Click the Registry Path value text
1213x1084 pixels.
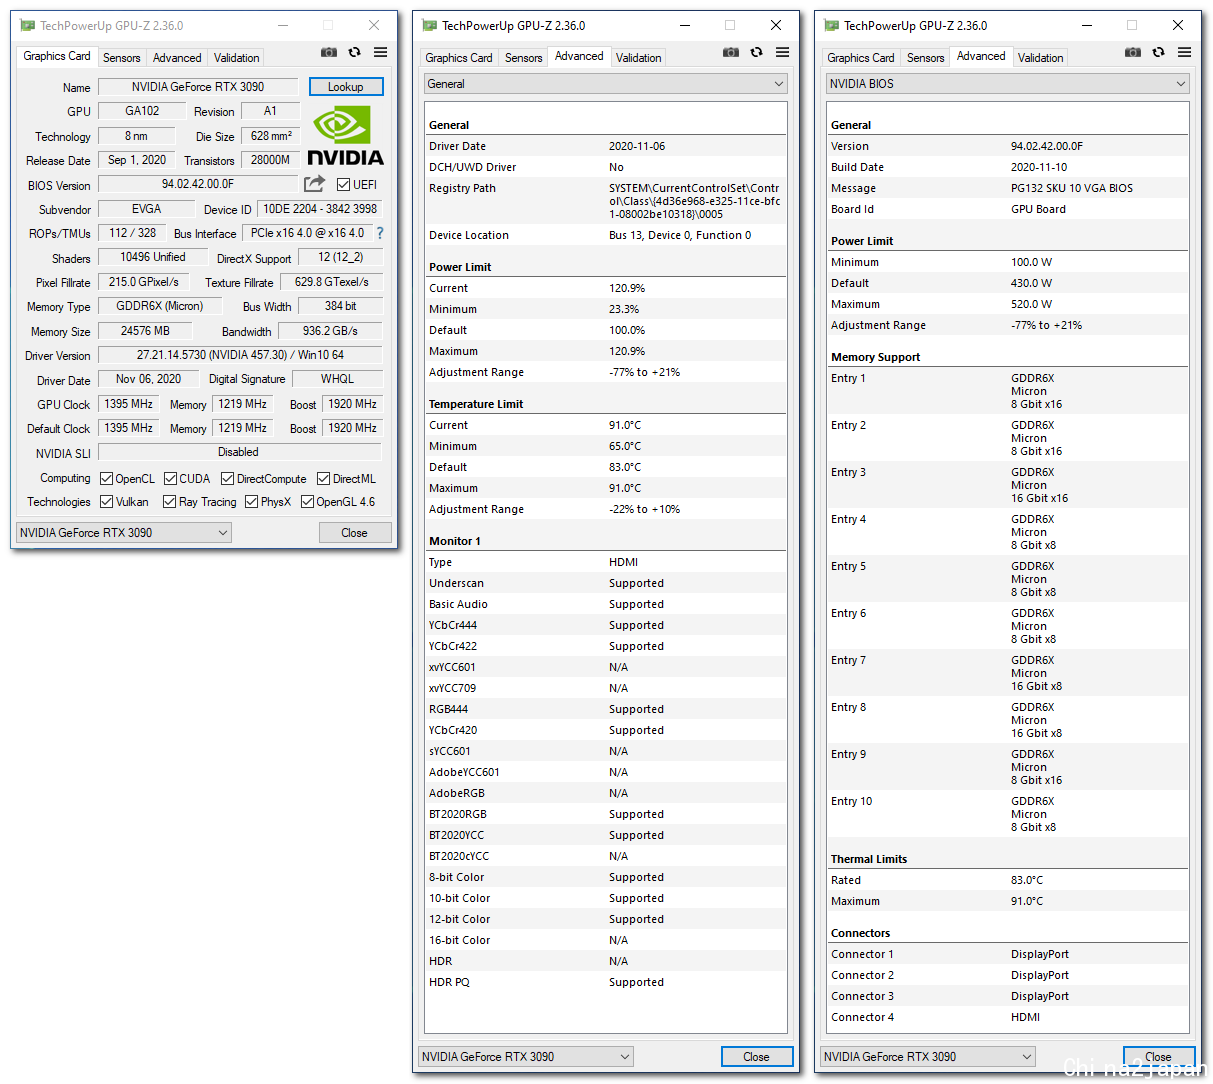(x=695, y=201)
